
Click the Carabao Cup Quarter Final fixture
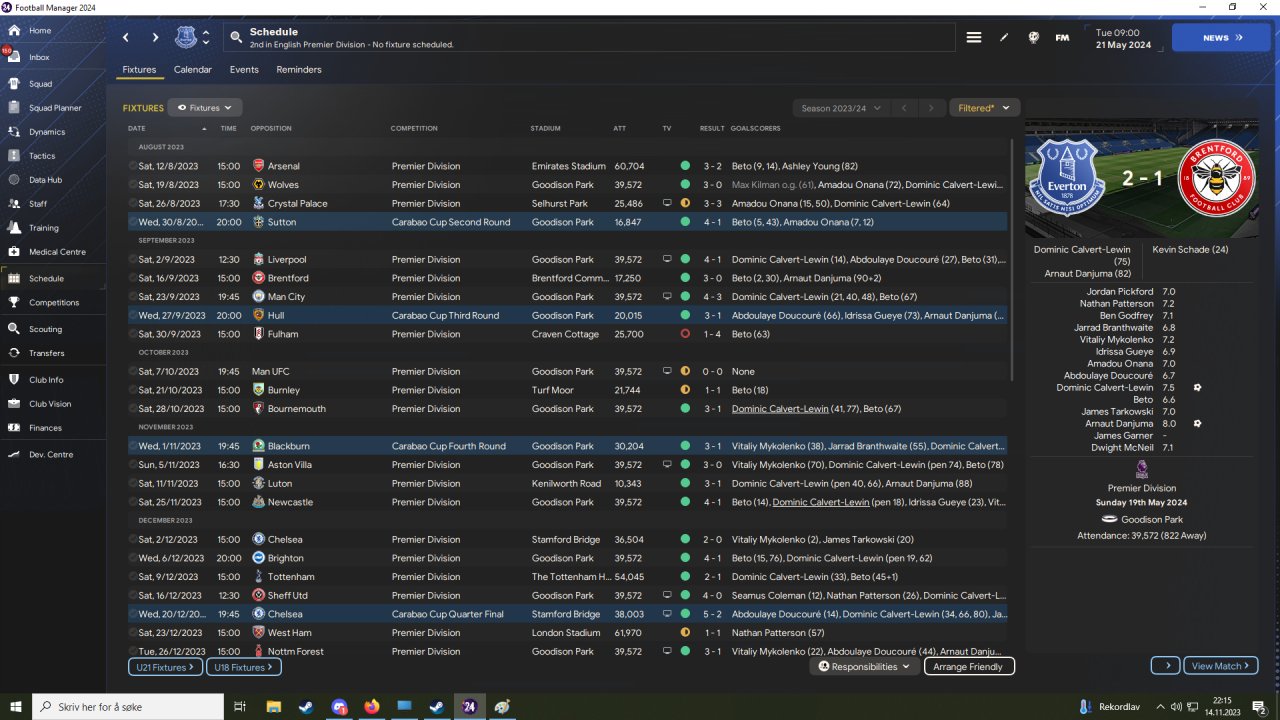[567, 614]
